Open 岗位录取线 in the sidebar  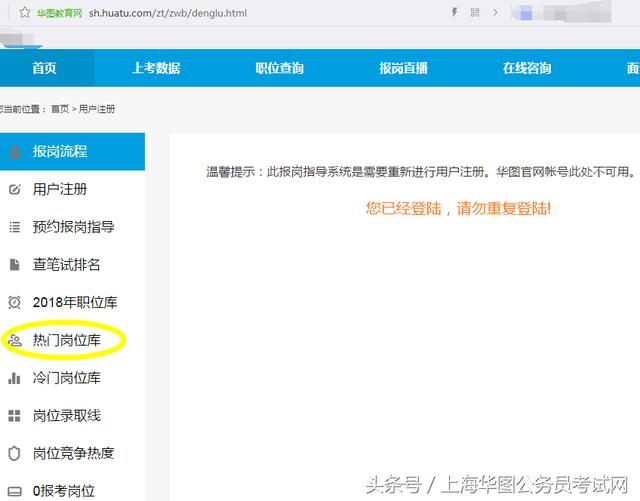67,416
